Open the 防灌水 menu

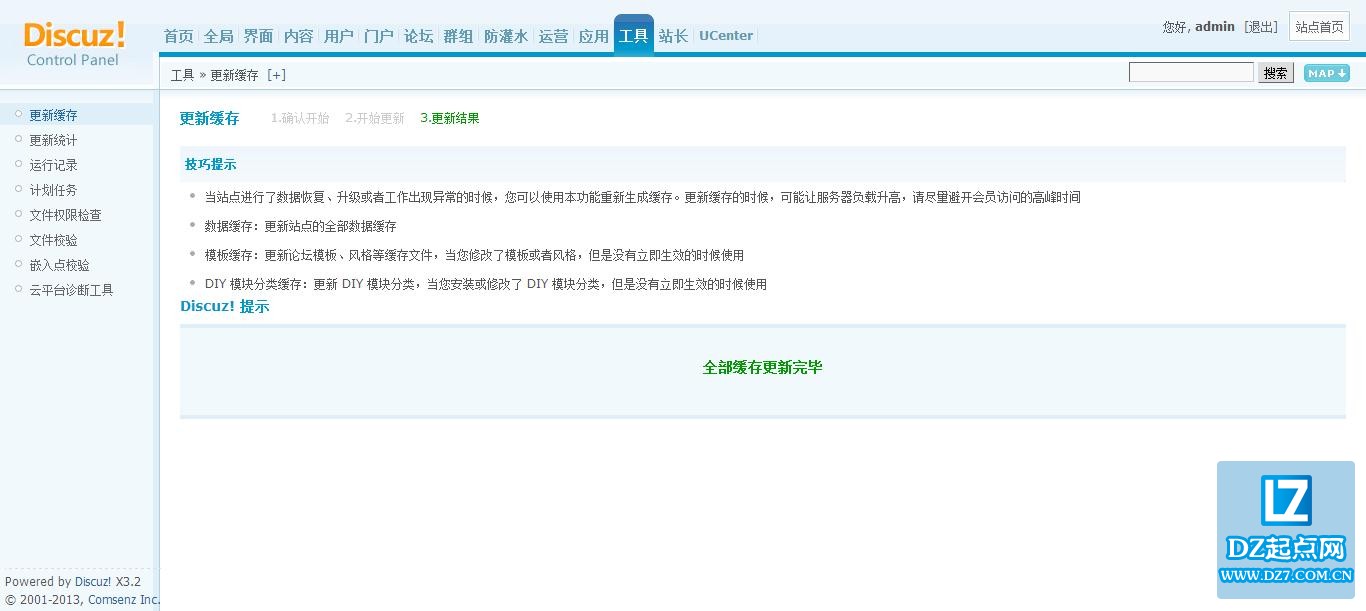click(506, 36)
